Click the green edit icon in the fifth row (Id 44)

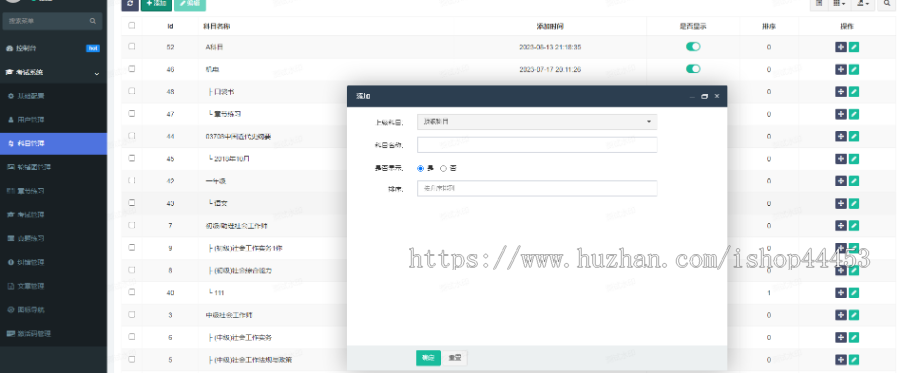854,137
